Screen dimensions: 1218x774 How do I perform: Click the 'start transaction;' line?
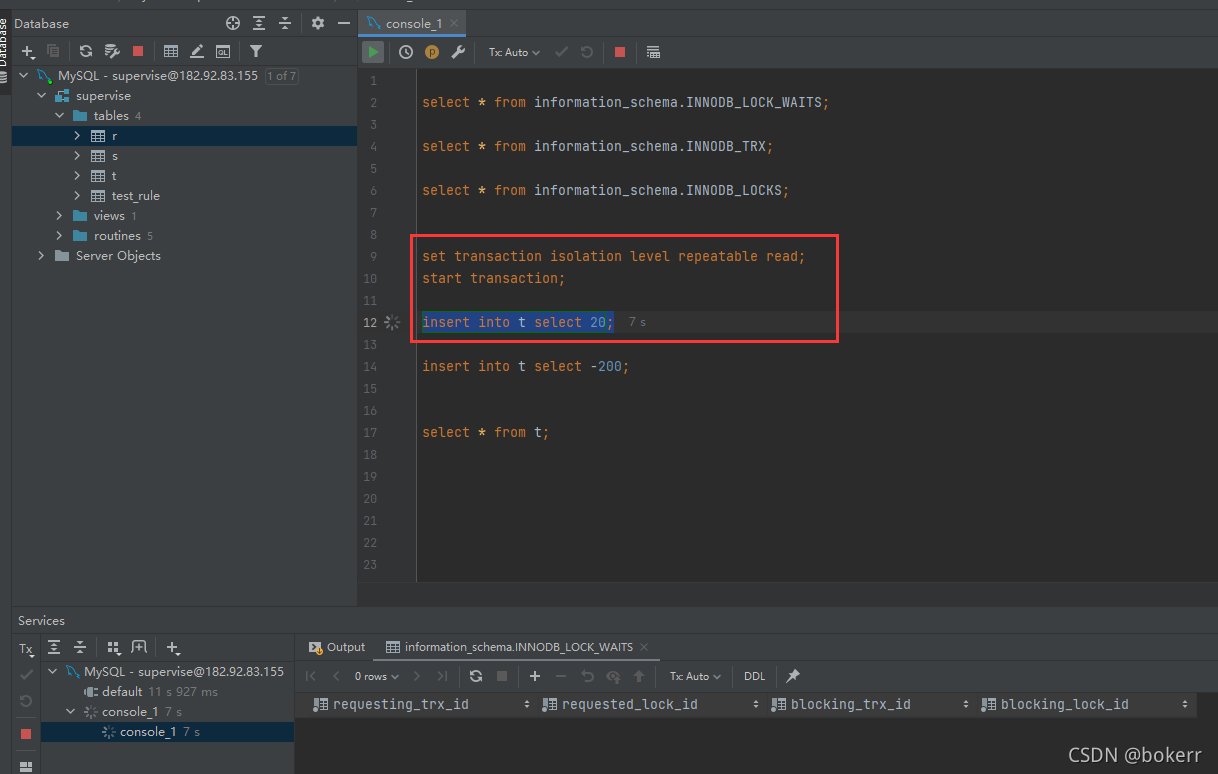pyautogui.click(x=494, y=278)
